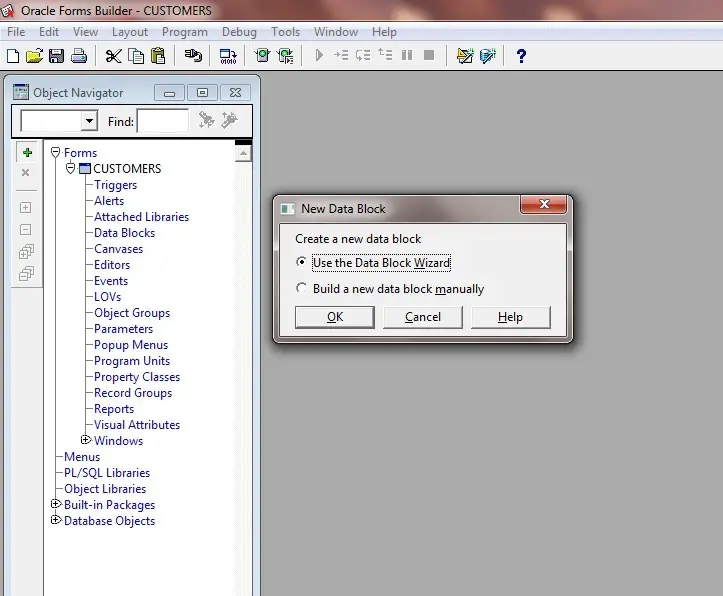Click the Open folder toolbar icon
Viewport: 723px width, 596px height.
pos(34,56)
